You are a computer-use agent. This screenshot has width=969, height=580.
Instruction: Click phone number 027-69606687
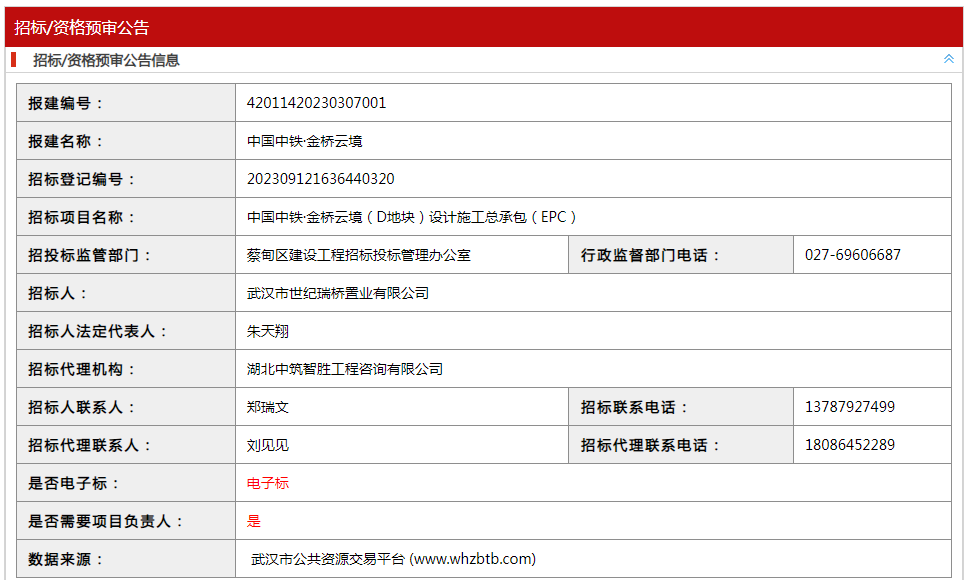(853, 255)
